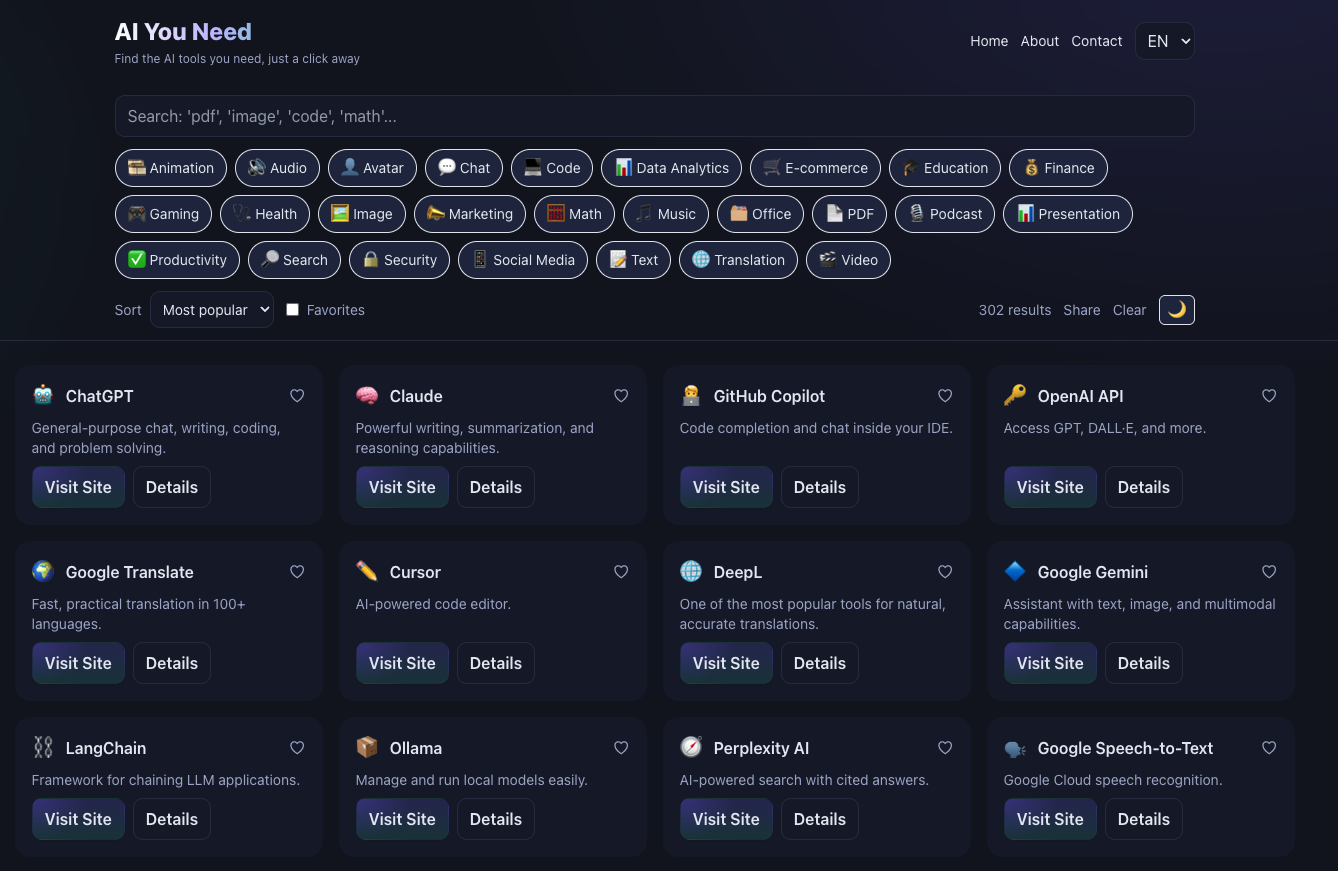Select the Search category chip
The width and height of the screenshot is (1338, 871).
(x=294, y=260)
